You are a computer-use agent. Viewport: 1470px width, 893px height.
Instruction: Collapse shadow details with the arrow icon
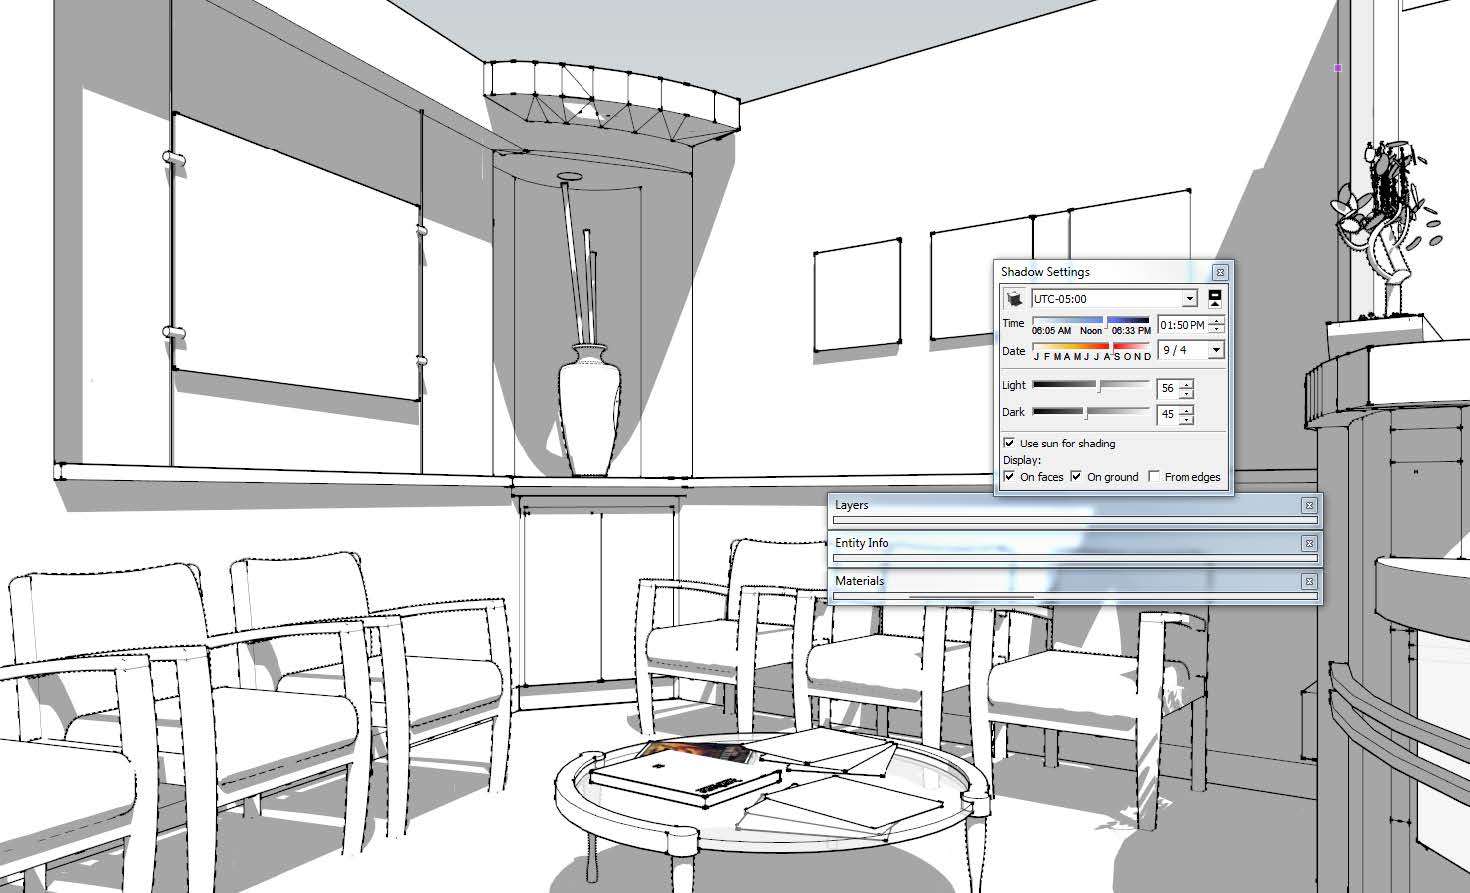pos(1215,298)
